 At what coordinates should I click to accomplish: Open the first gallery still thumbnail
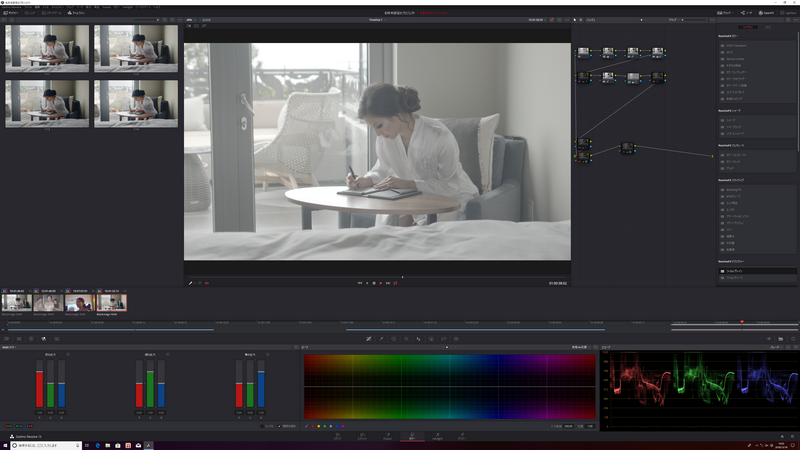(47, 48)
